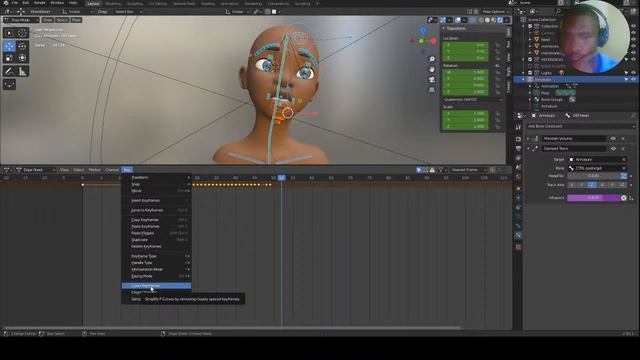Click the Only Show Selected arrow in dope sheet
This screenshot has height=360, width=640.
(419, 170)
